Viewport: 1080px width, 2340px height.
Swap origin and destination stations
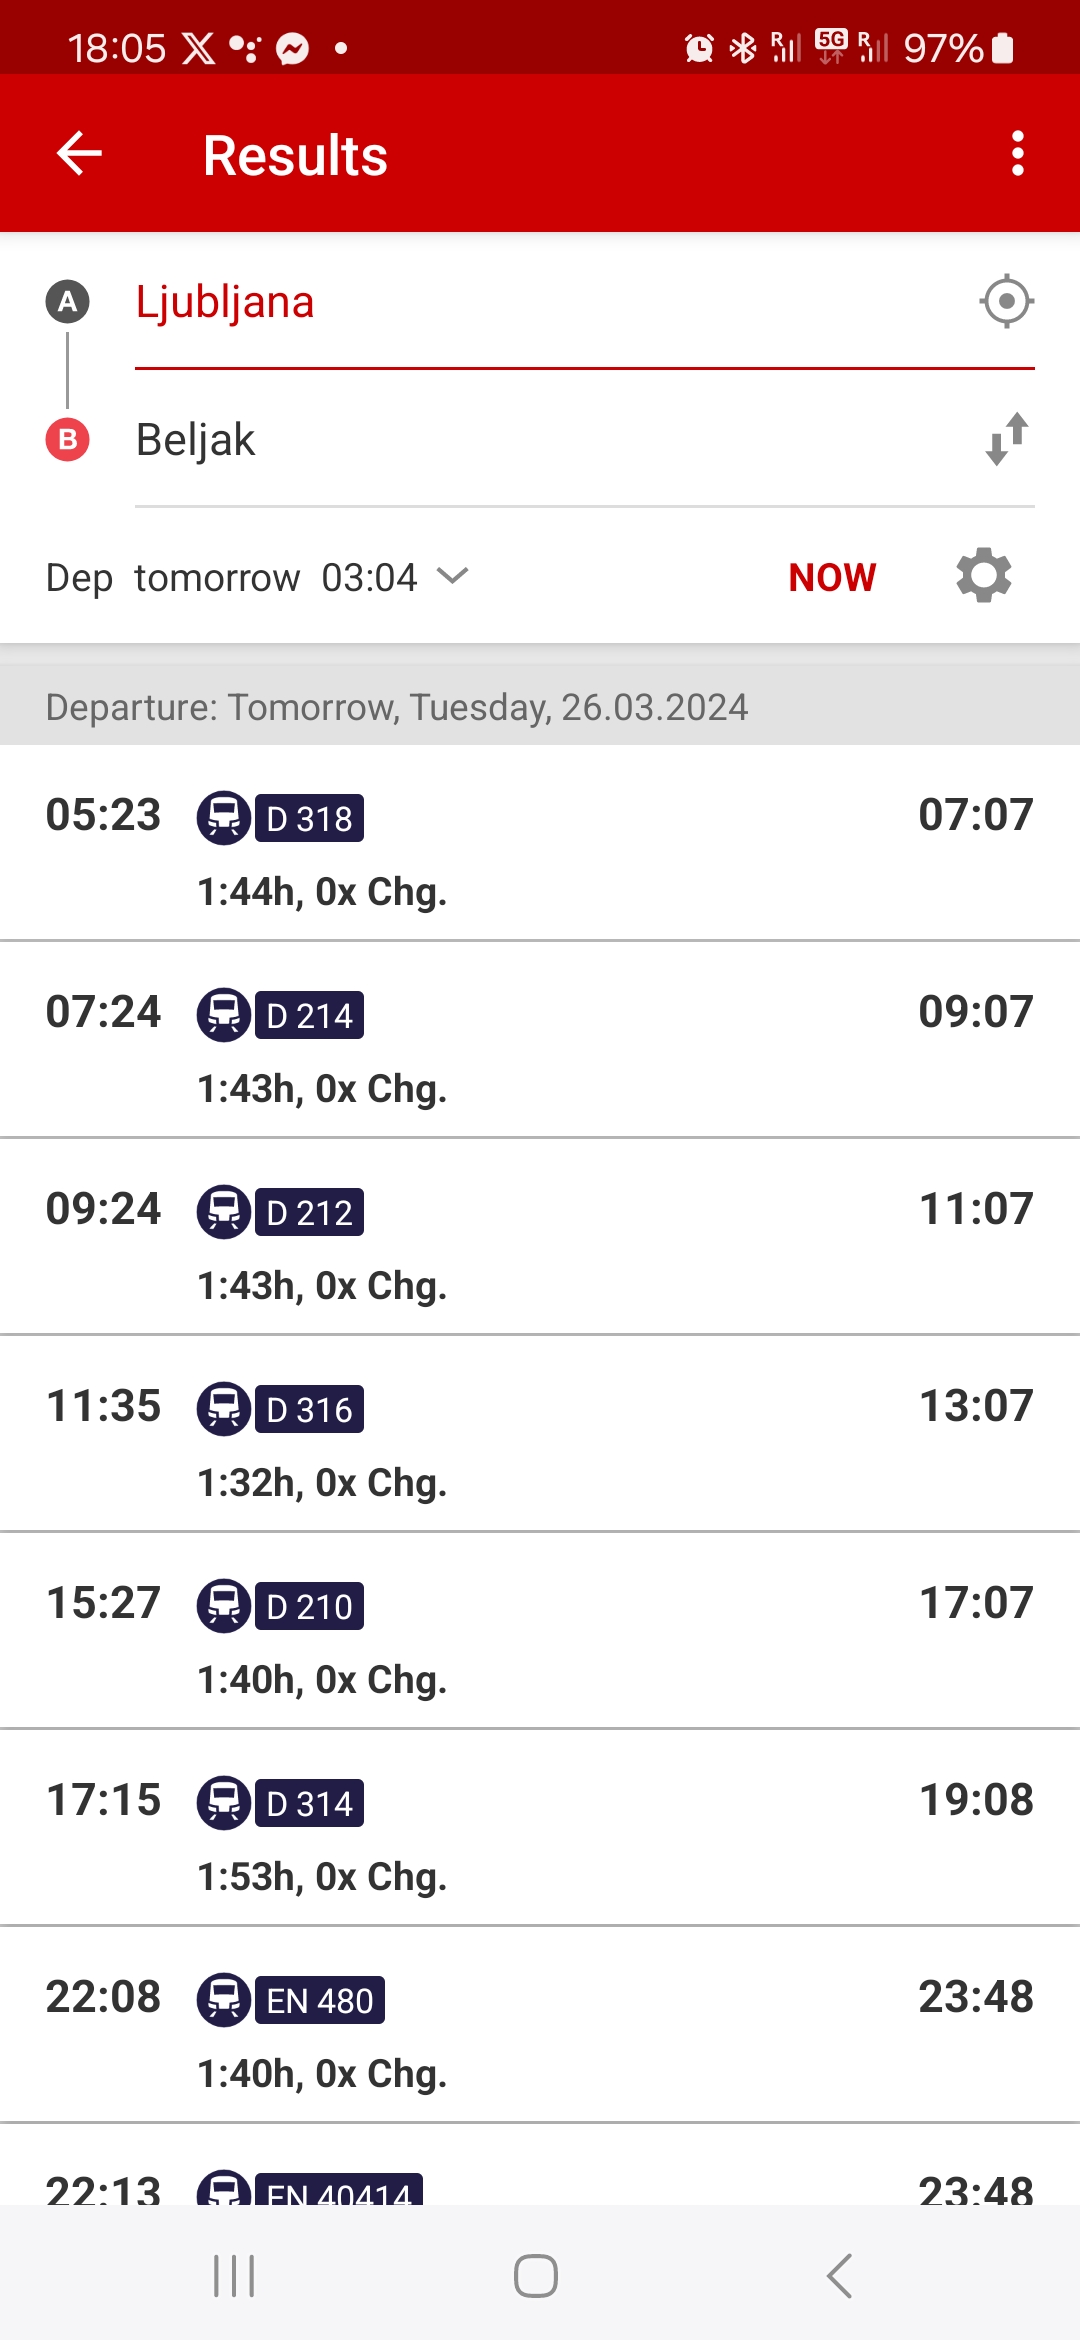[1006, 439]
